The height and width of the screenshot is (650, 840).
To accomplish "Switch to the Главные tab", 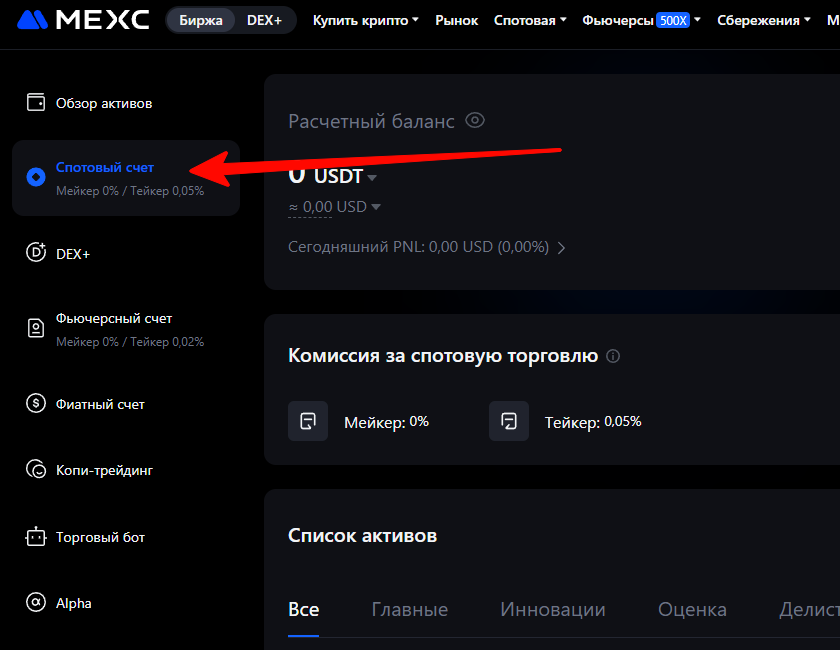I will [x=410, y=610].
